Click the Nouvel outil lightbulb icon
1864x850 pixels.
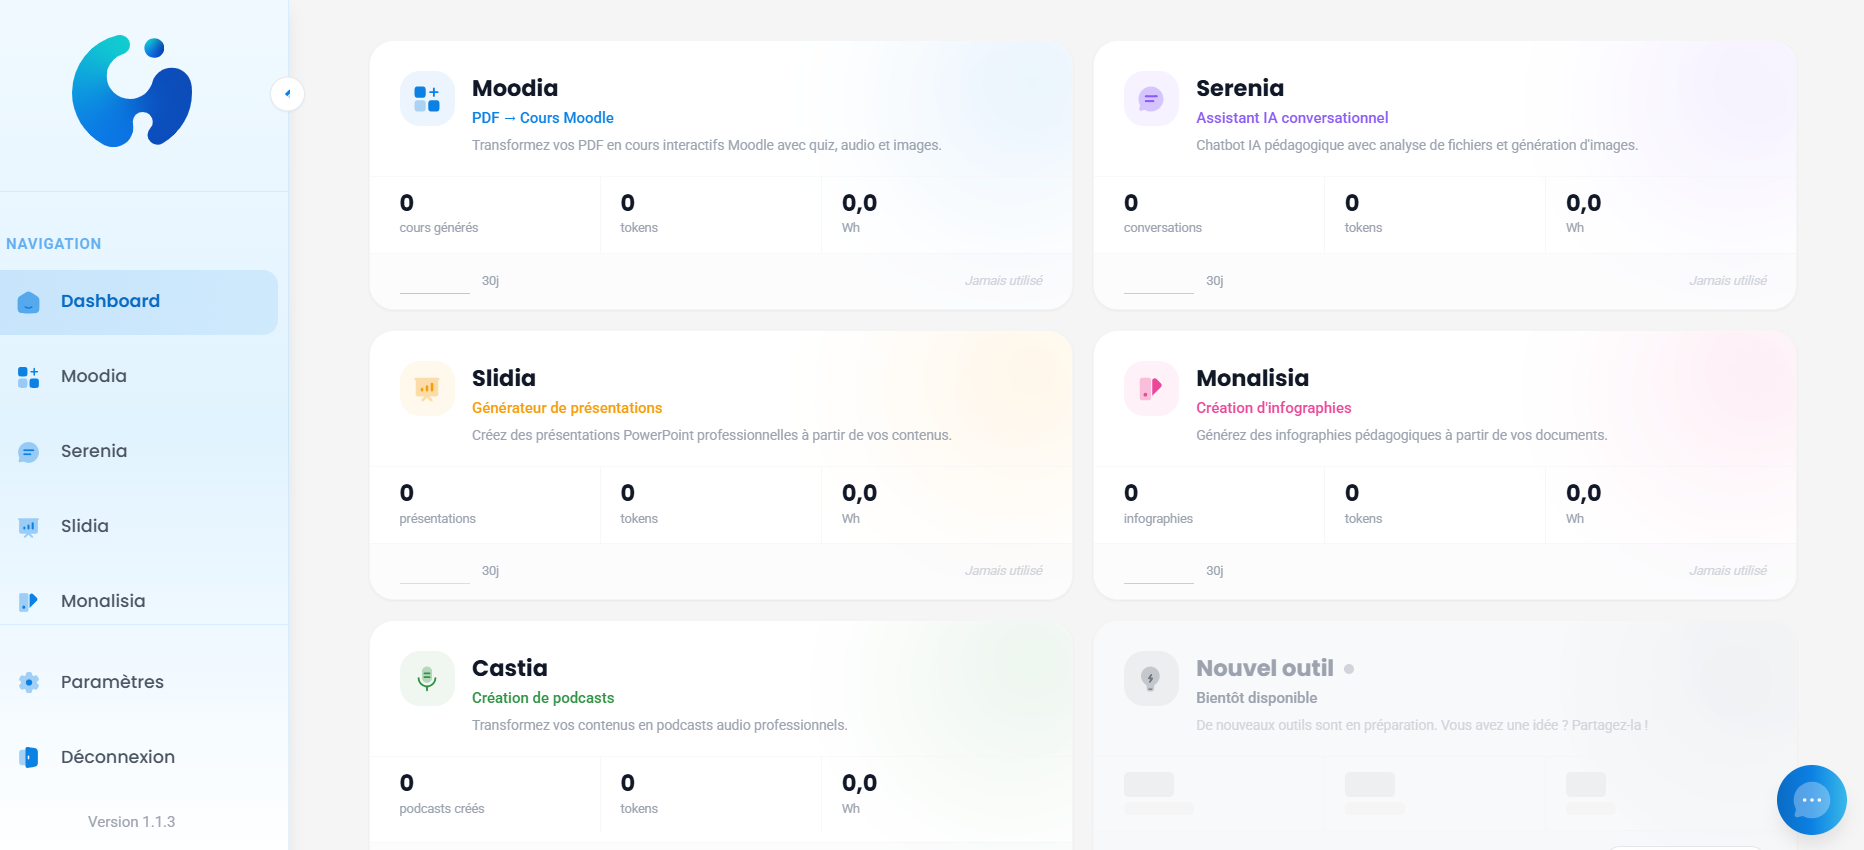point(1151,679)
